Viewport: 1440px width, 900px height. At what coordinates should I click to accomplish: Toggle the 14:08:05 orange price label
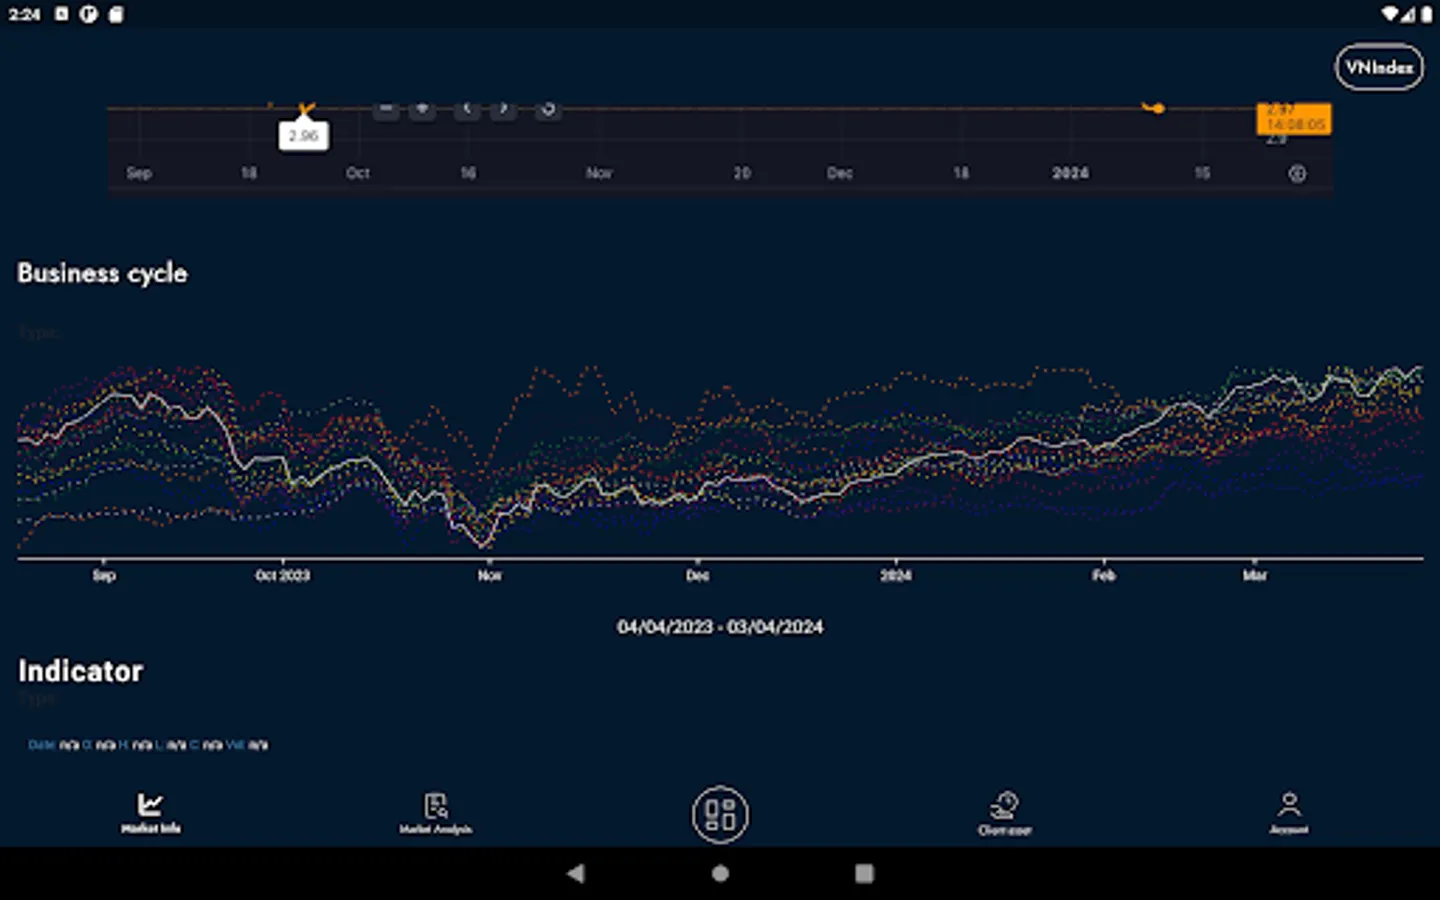(1294, 120)
